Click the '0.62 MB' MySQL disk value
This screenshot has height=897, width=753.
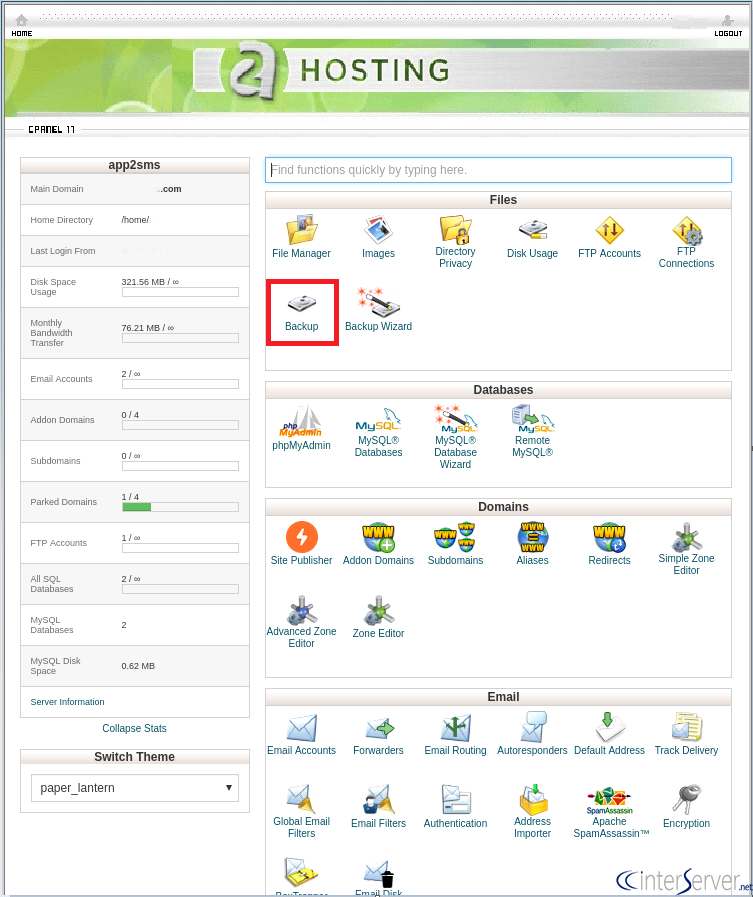point(138,666)
